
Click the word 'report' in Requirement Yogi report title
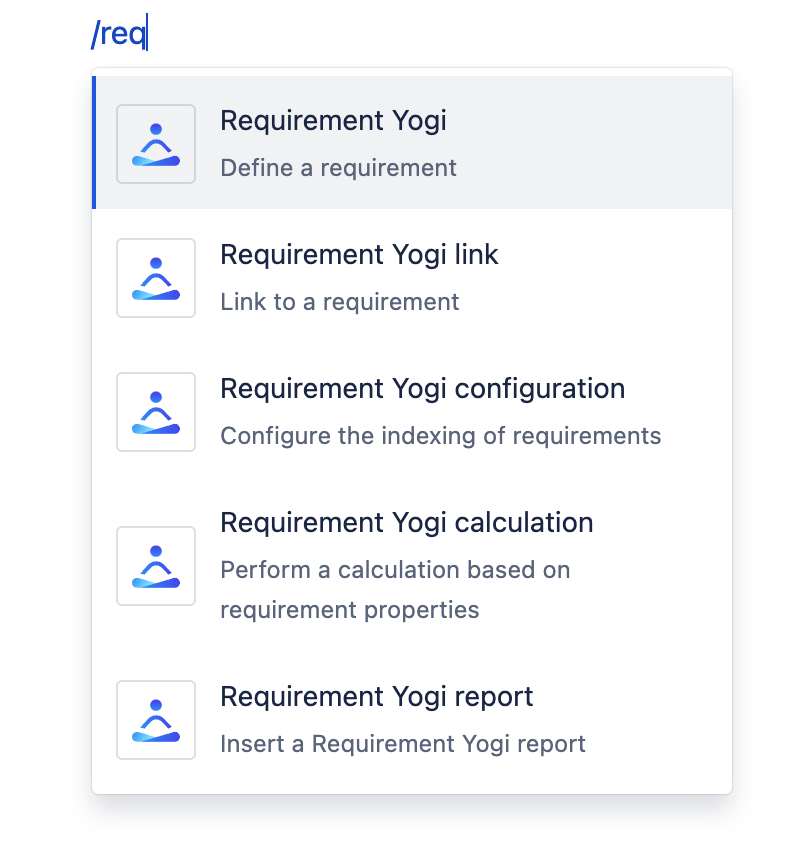495,697
